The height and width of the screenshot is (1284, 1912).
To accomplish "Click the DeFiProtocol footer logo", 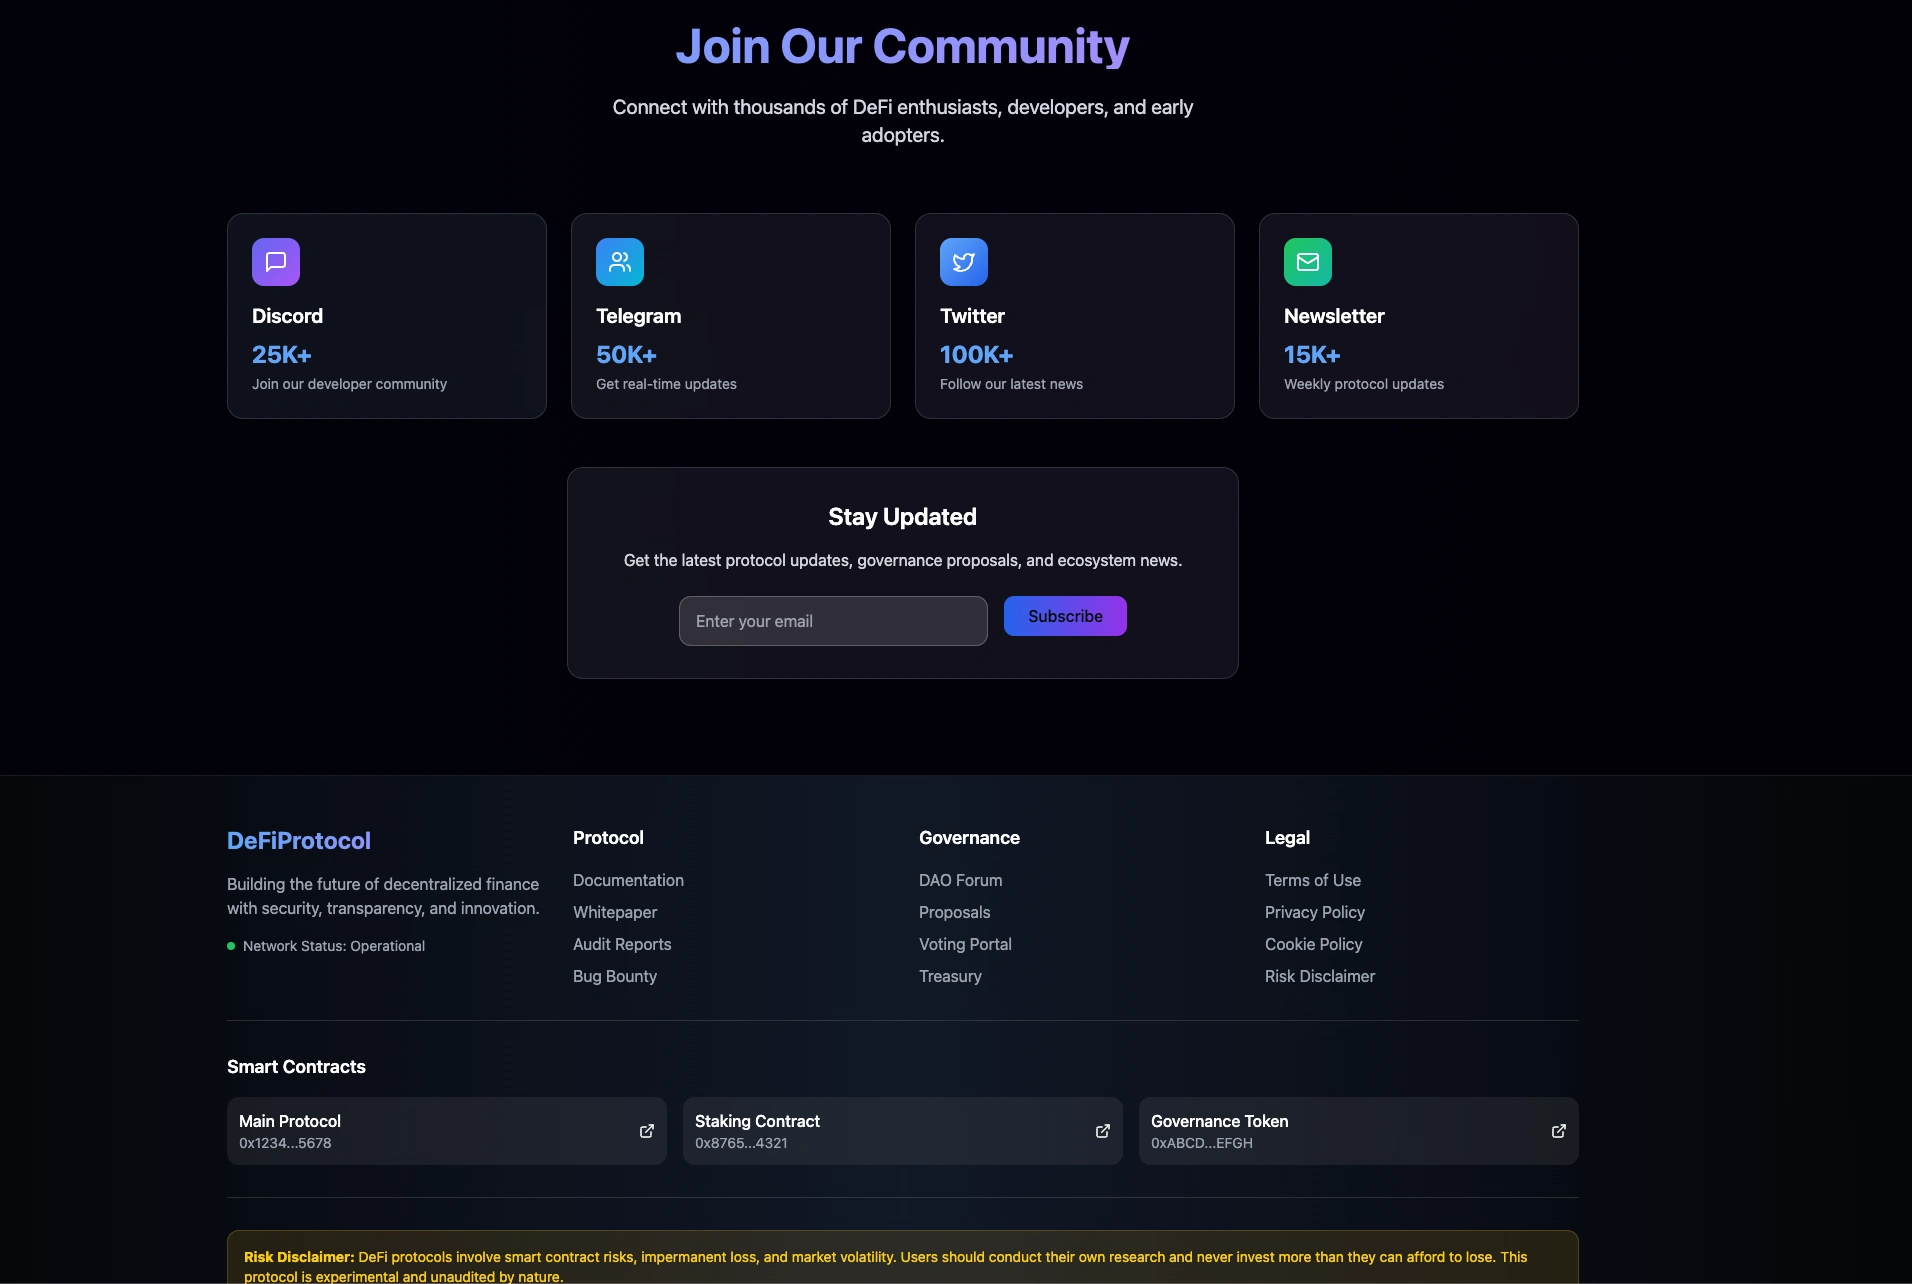I will pos(299,841).
